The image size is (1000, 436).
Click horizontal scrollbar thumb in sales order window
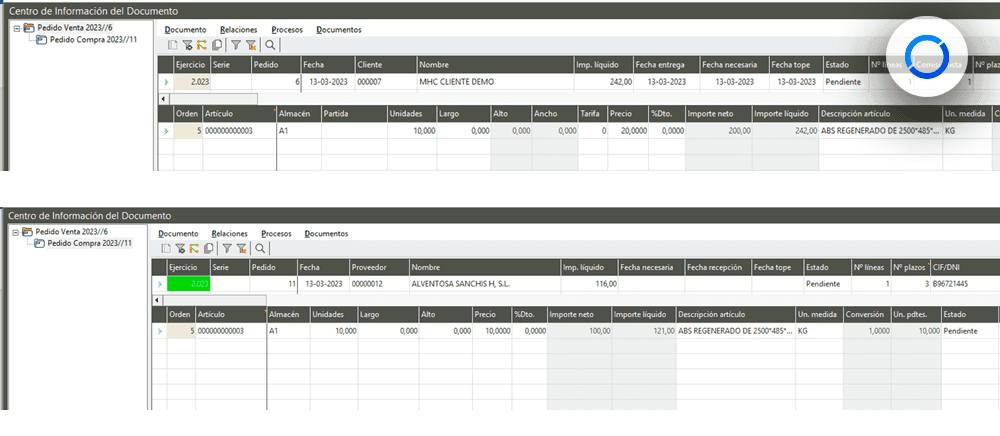pyautogui.click(x=212, y=99)
